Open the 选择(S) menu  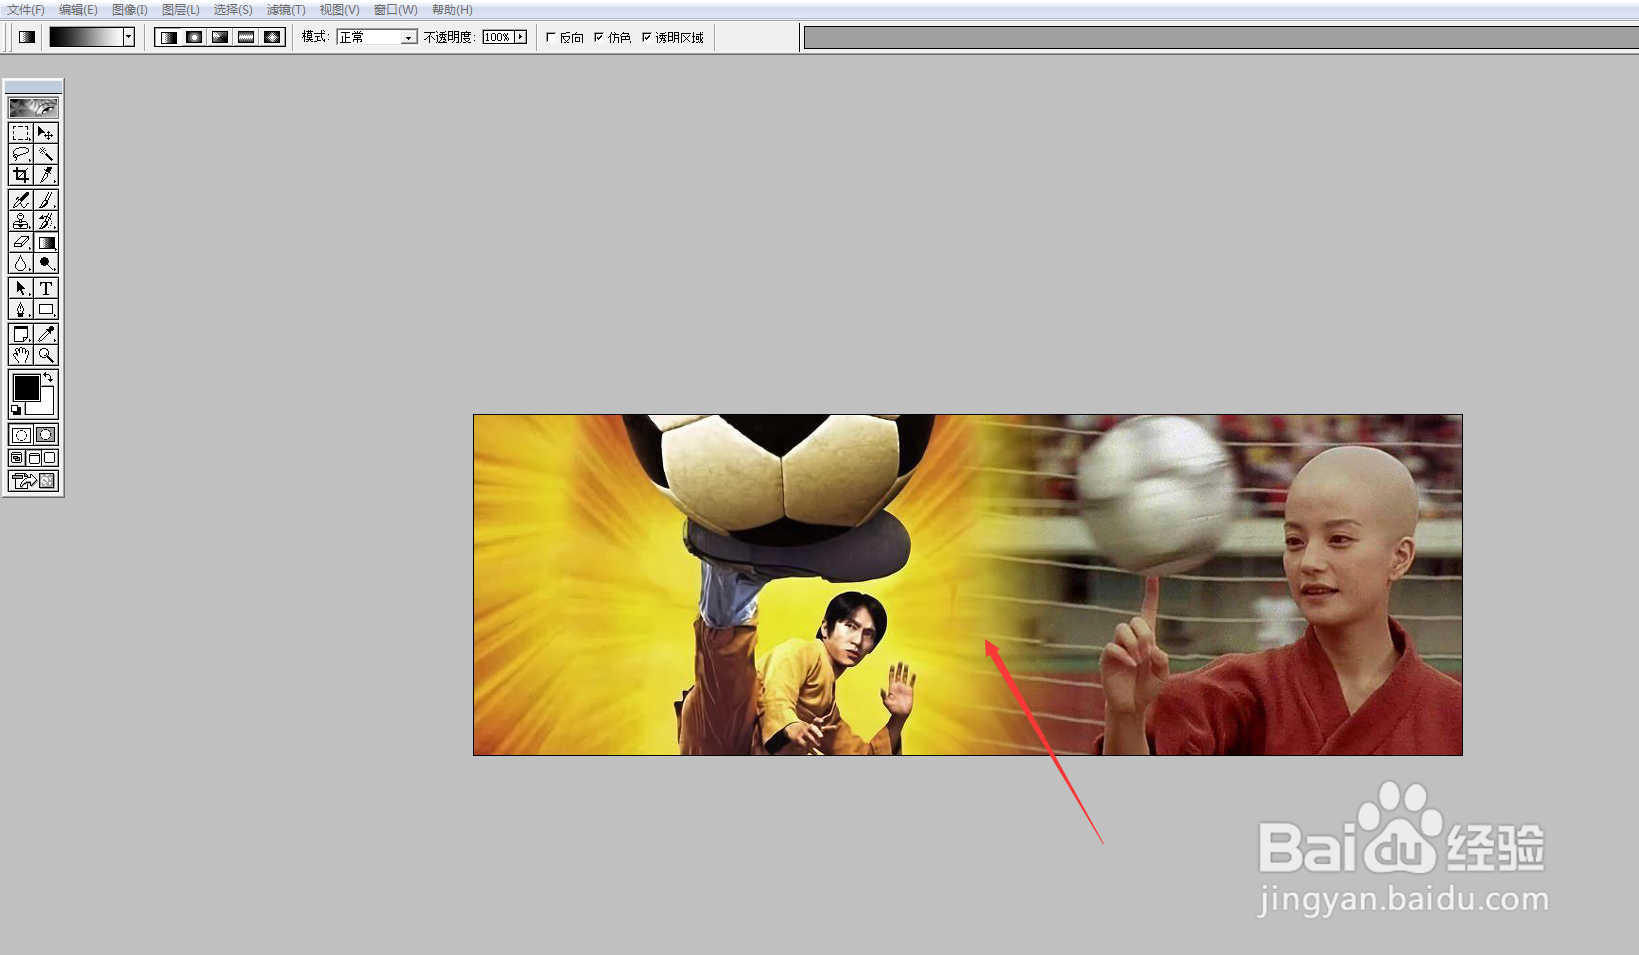pyautogui.click(x=233, y=10)
